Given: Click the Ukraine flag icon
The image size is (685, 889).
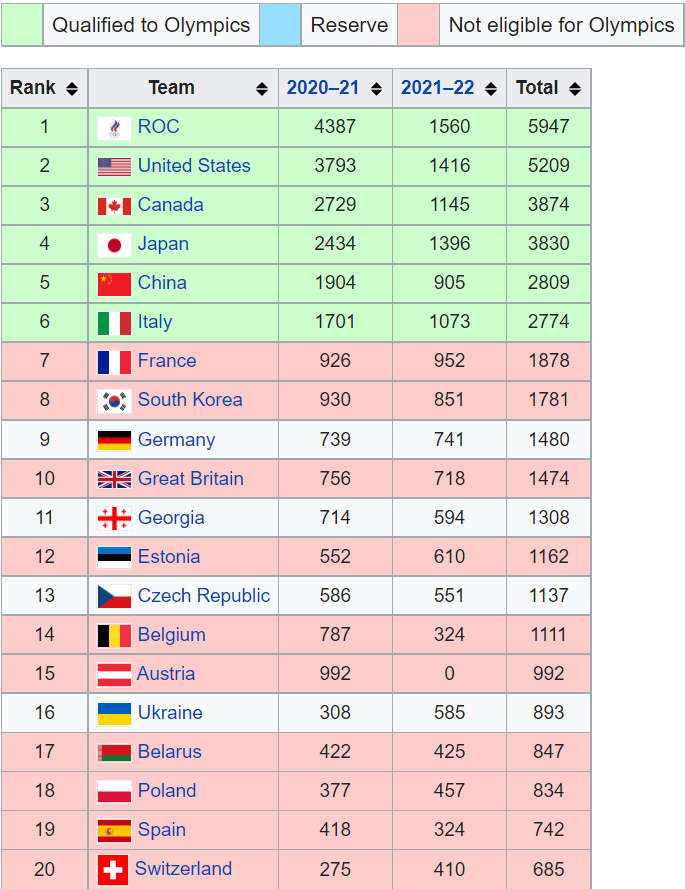Looking at the screenshot, I should 114,713.
